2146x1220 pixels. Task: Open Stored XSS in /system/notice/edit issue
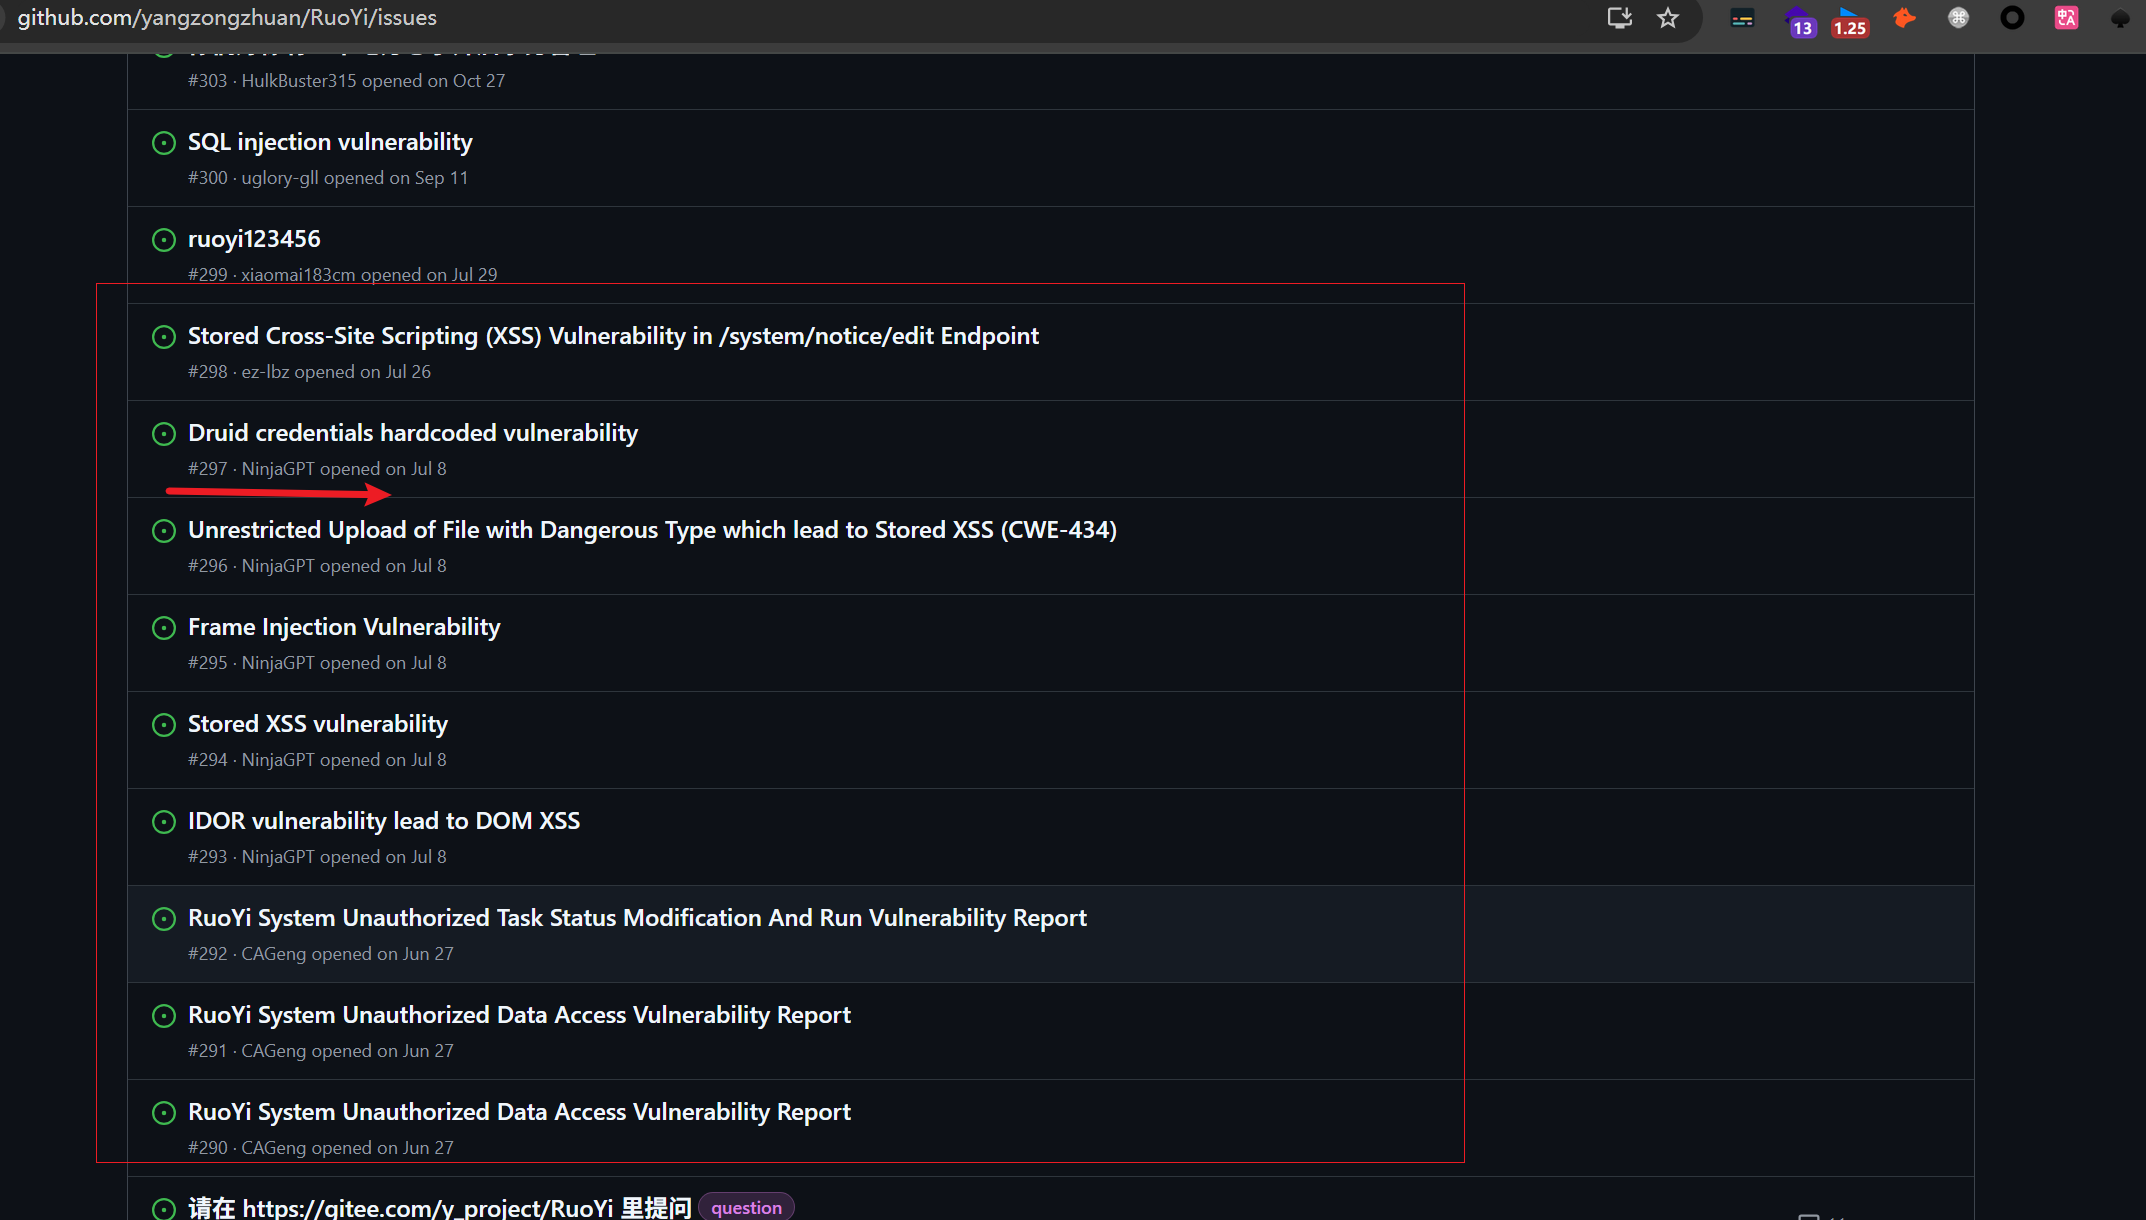click(x=613, y=336)
